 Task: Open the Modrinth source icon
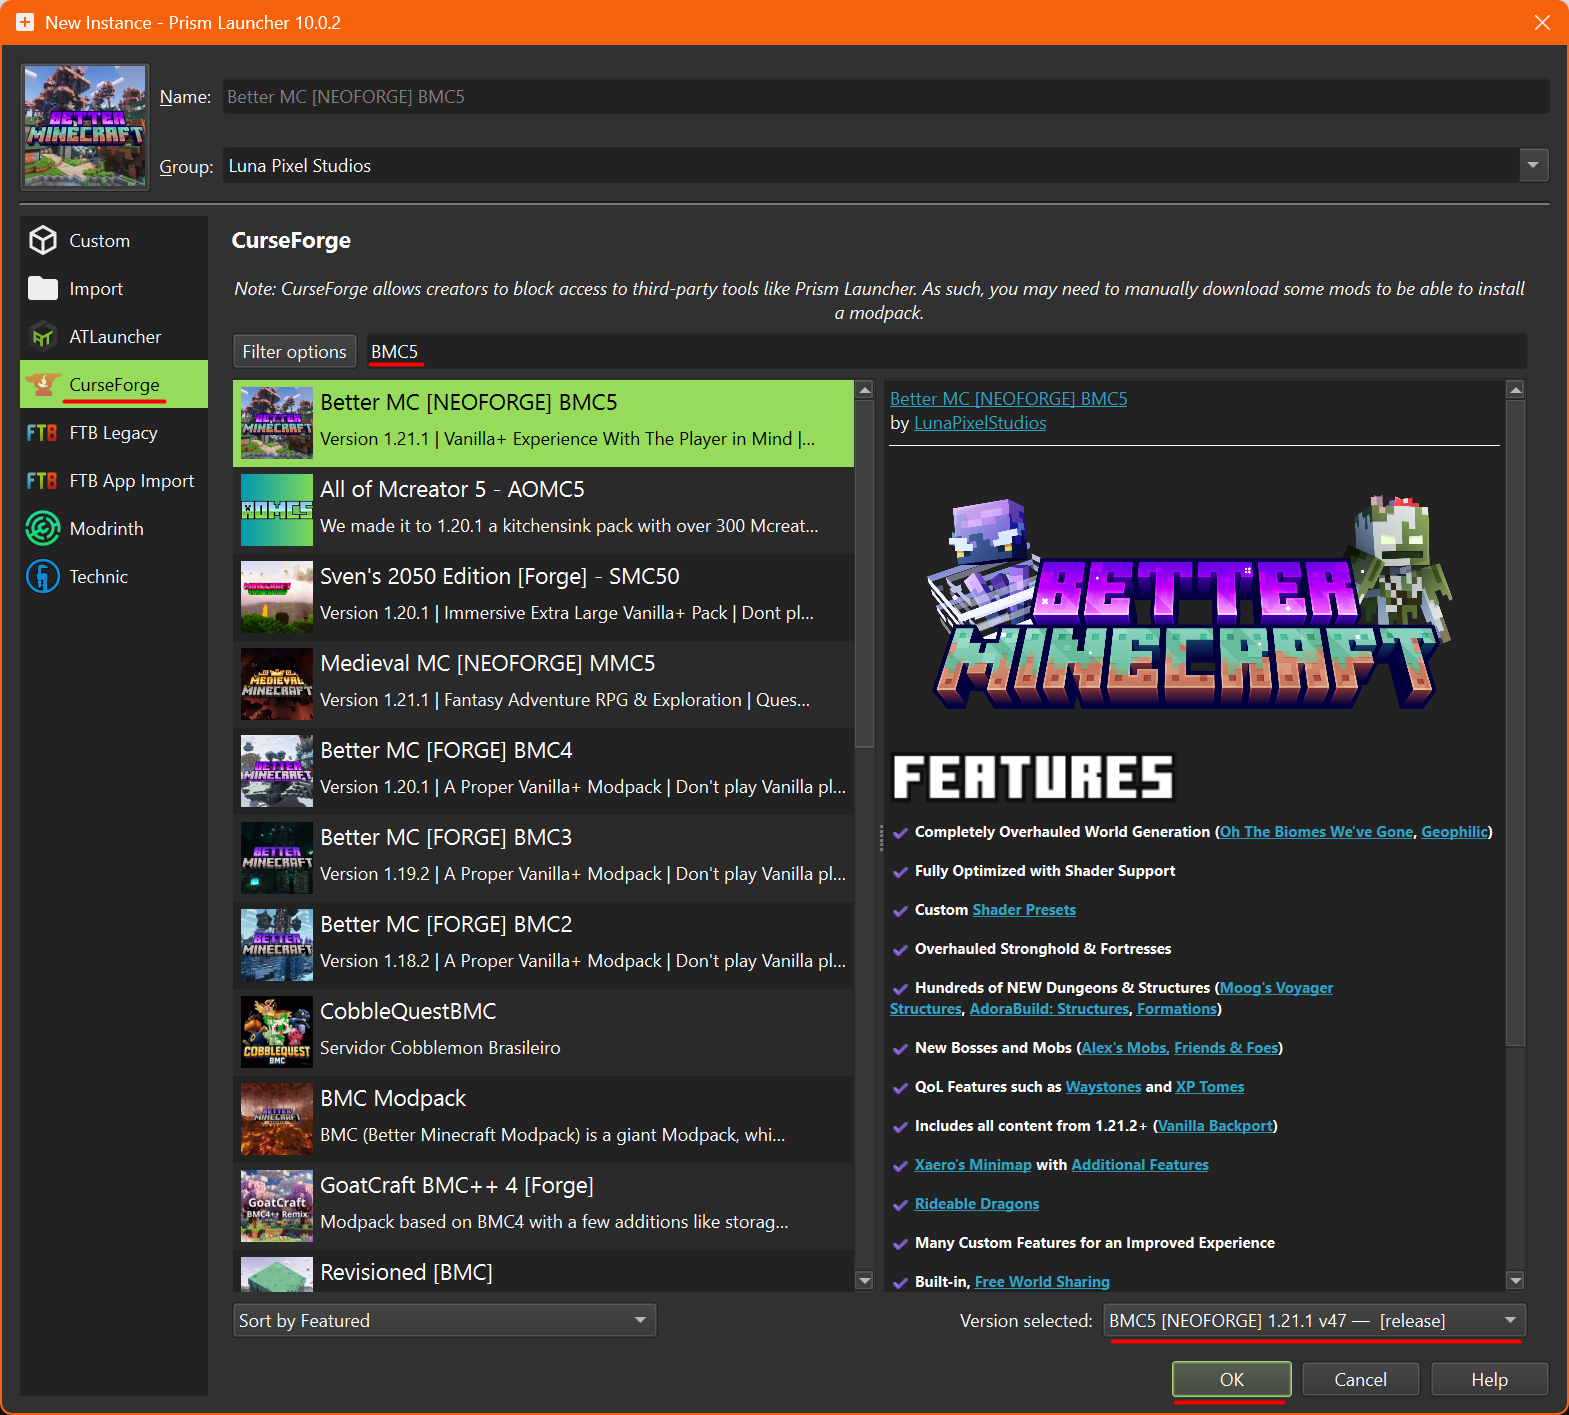click(x=43, y=529)
